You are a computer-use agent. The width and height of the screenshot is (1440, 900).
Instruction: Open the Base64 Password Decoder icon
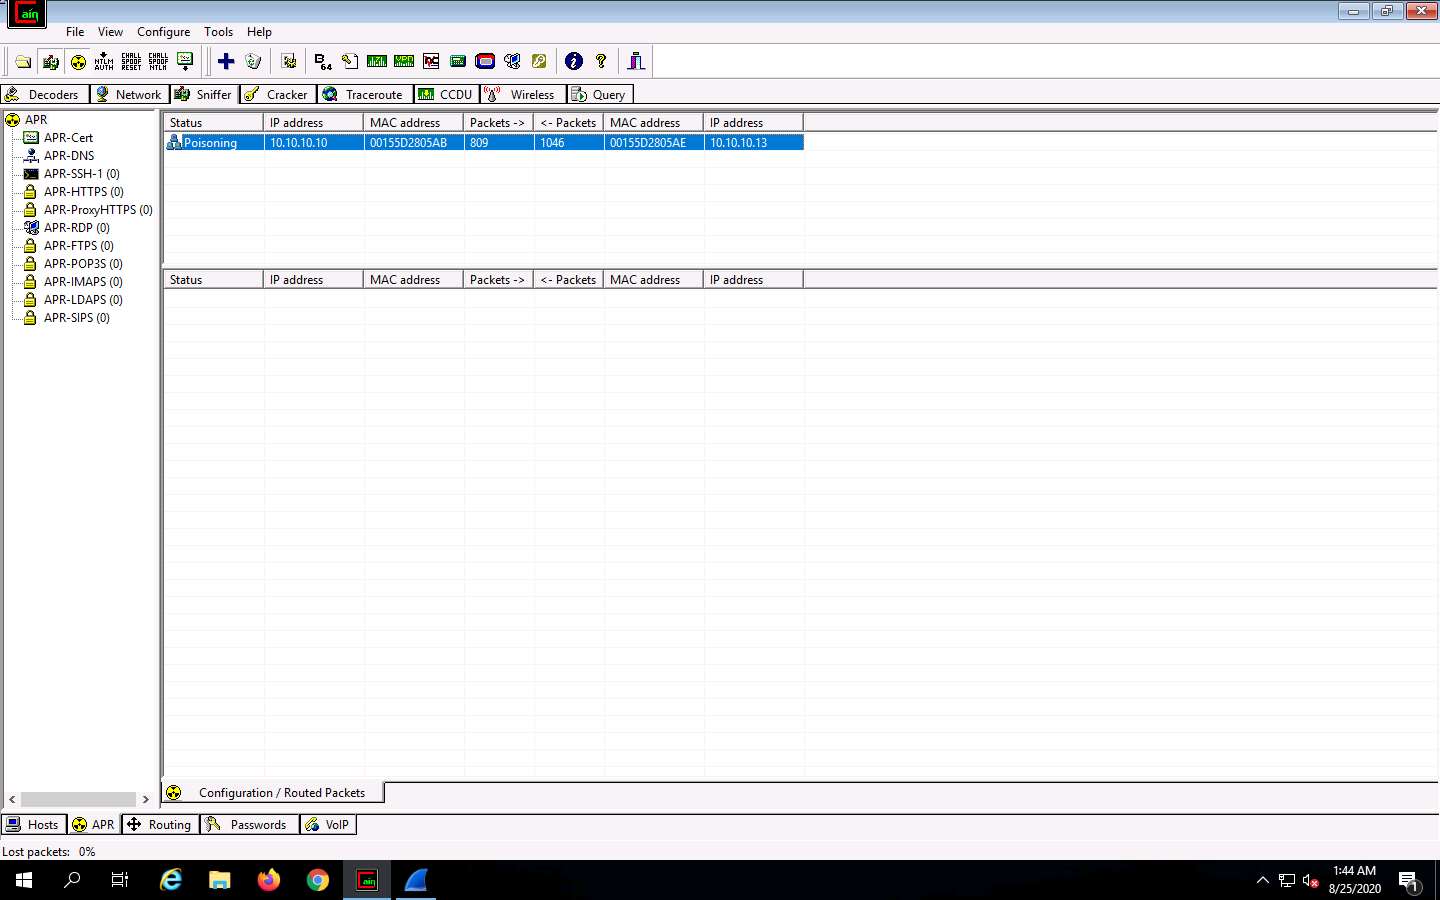coord(322,62)
